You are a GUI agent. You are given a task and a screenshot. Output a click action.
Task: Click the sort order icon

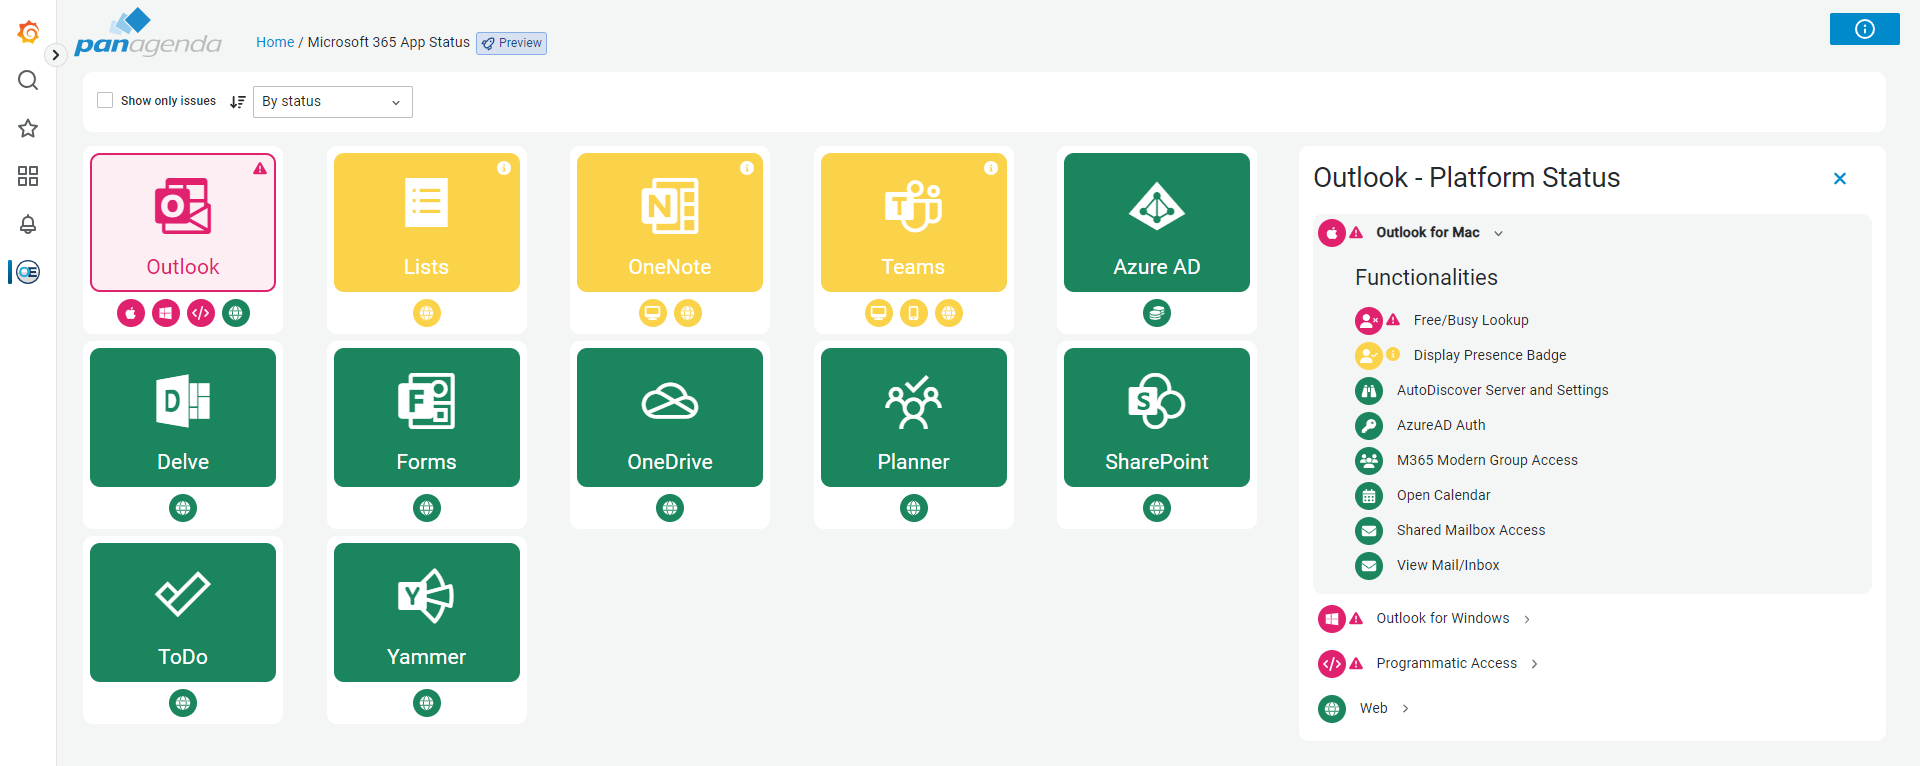tap(237, 101)
